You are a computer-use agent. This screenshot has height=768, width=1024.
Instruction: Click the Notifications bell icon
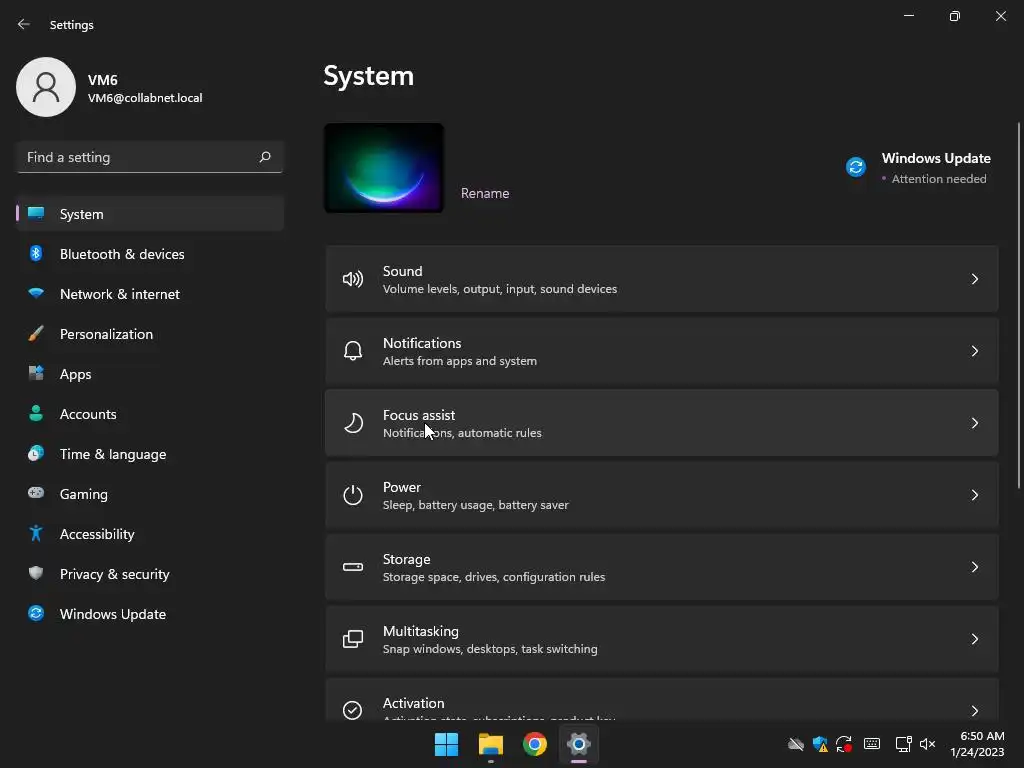coord(353,351)
